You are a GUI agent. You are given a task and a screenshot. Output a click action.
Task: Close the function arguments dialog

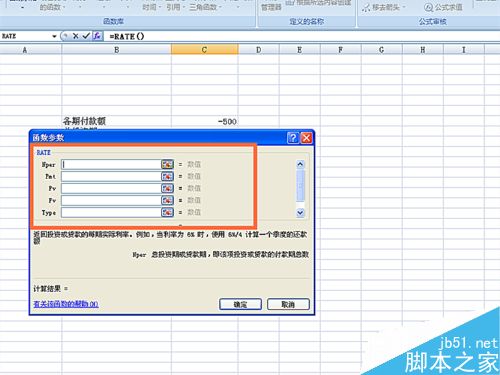point(306,138)
